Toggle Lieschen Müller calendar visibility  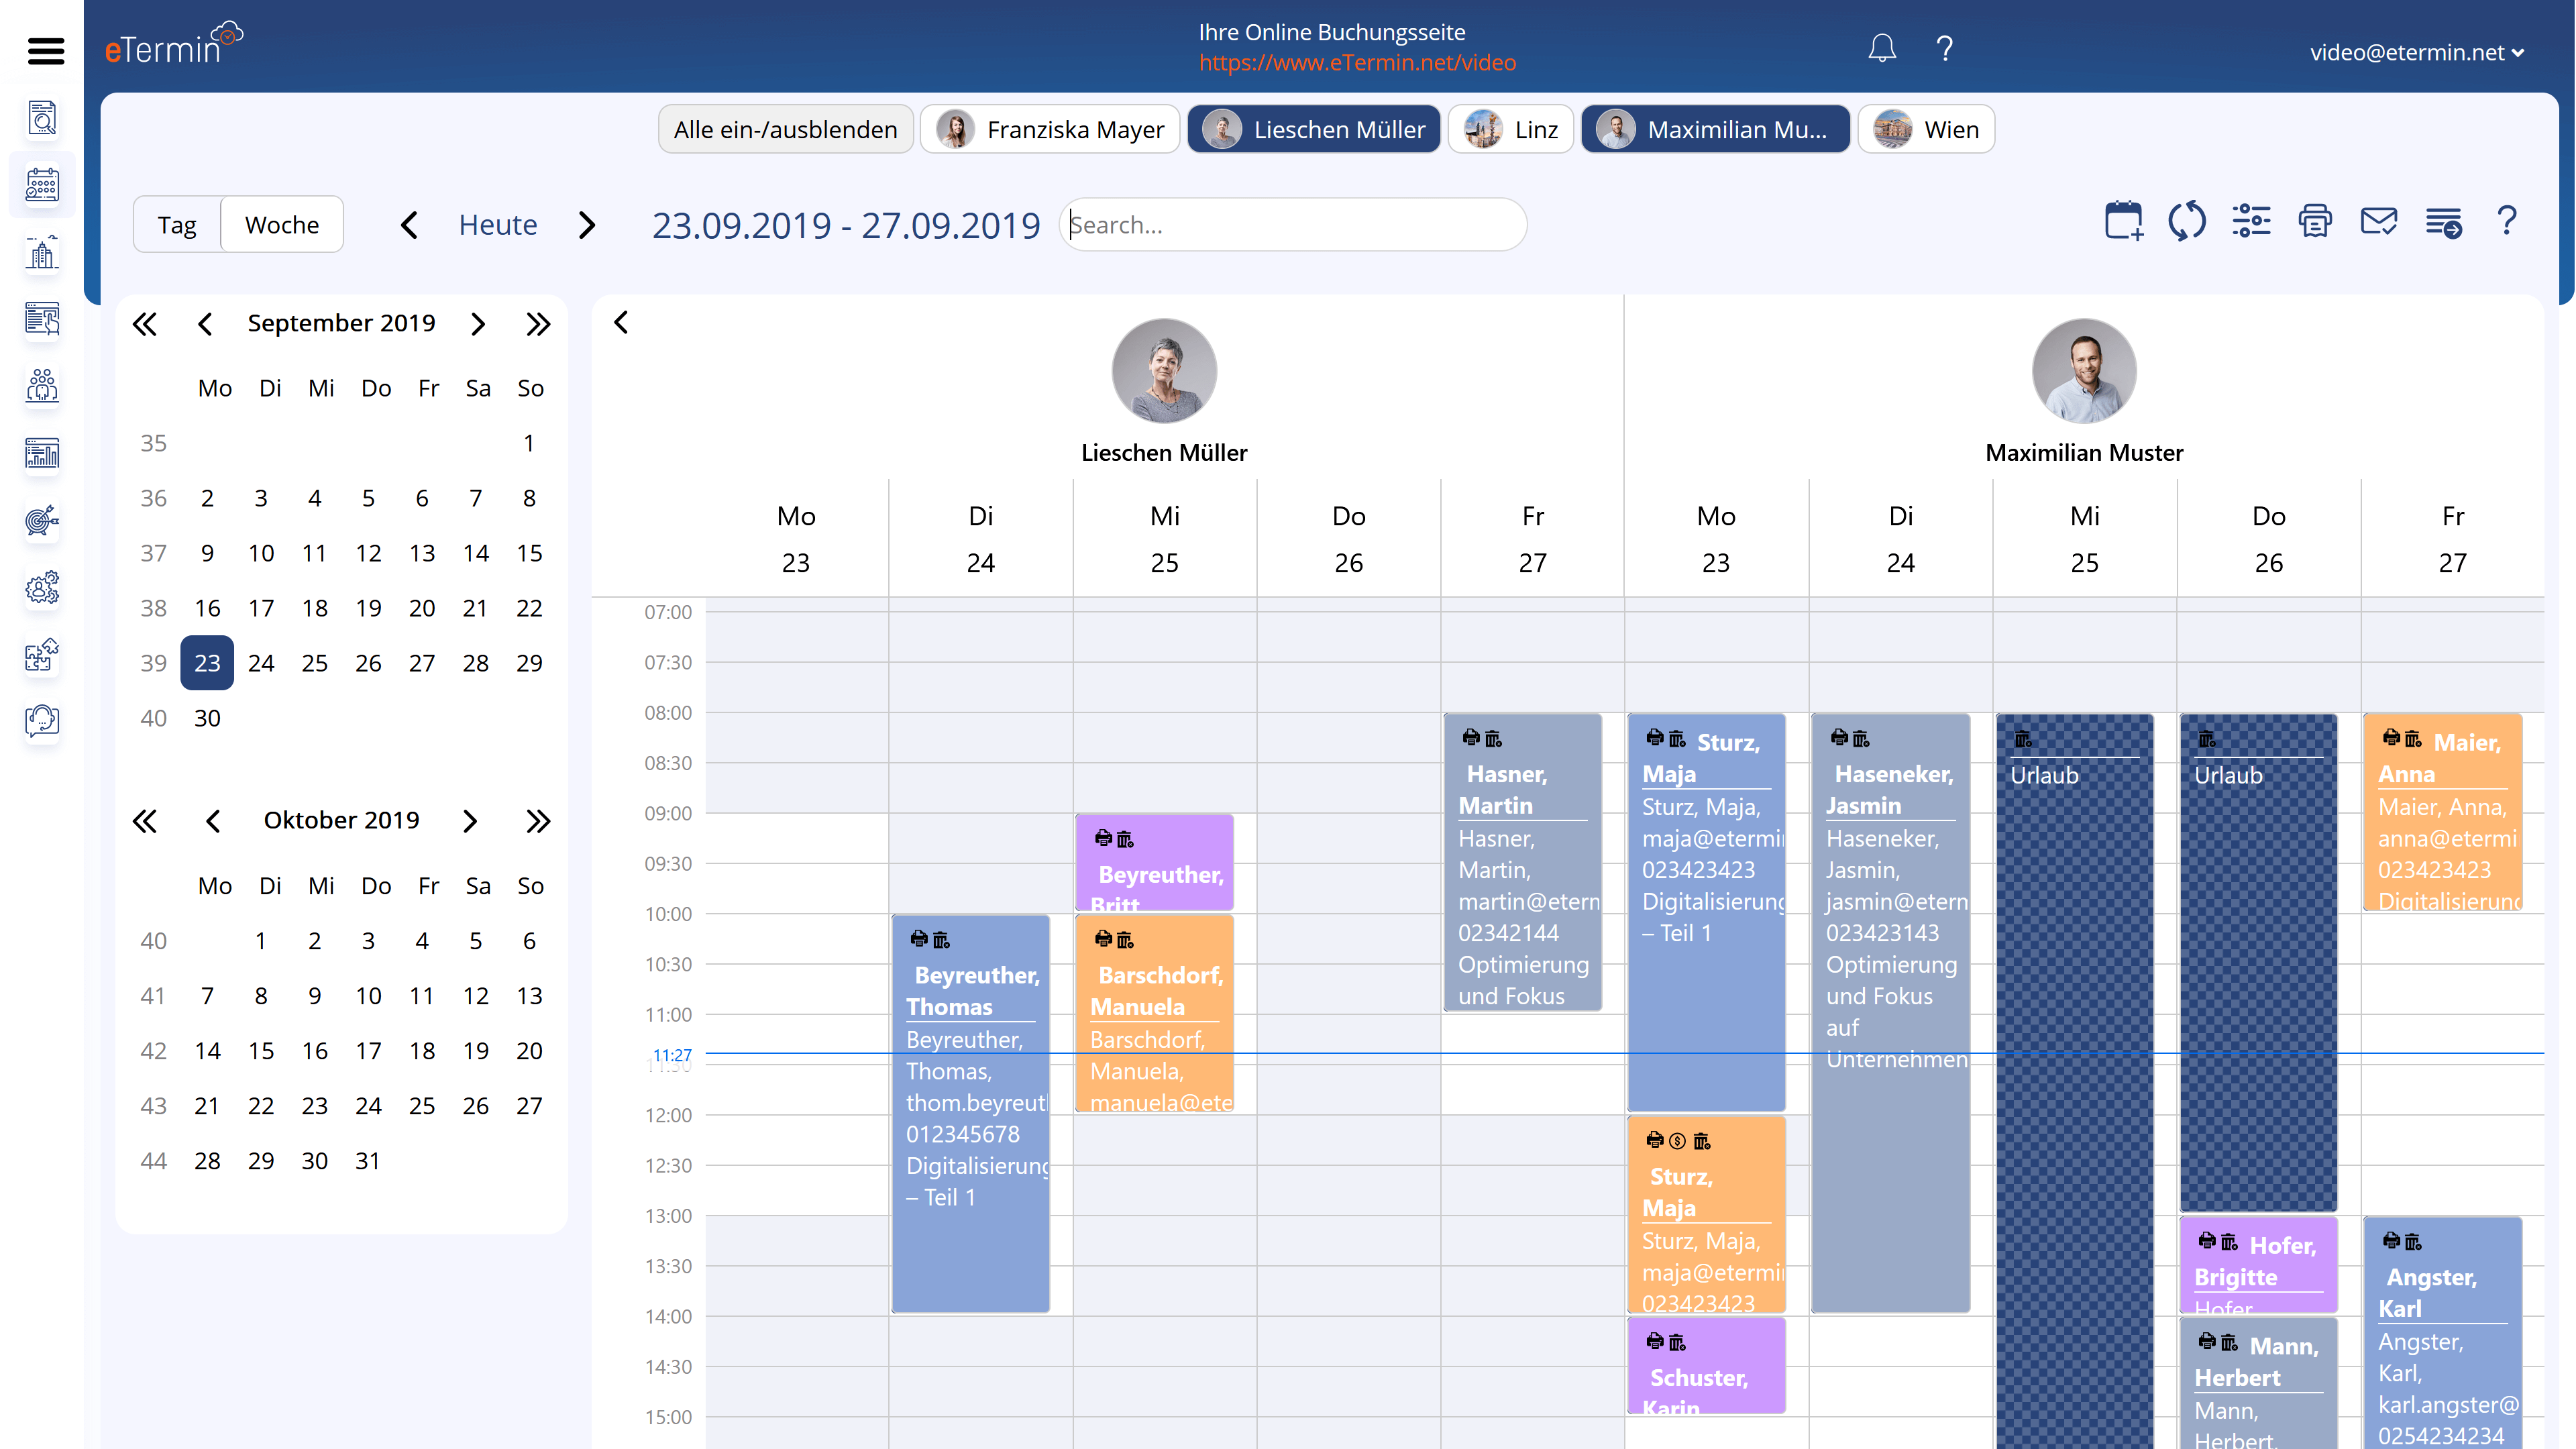point(1314,130)
